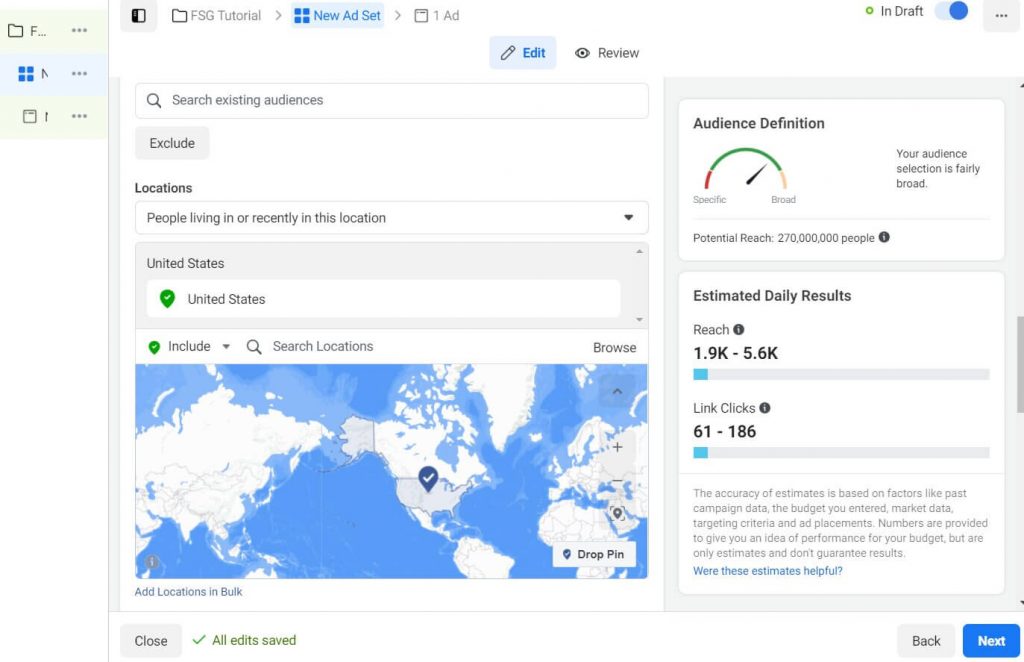The width and height of the screenshot is (1024, 662).
Task: Toggle the In Draft switch
Action: tap(951, 12)
